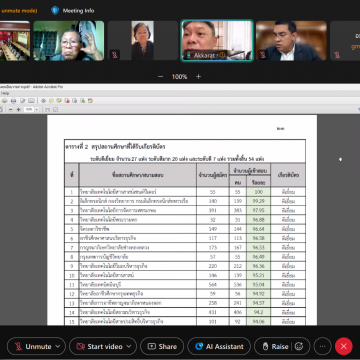This screenshot has width=360, height=360.
Task: Unmute the microphone
Action: 33,346
